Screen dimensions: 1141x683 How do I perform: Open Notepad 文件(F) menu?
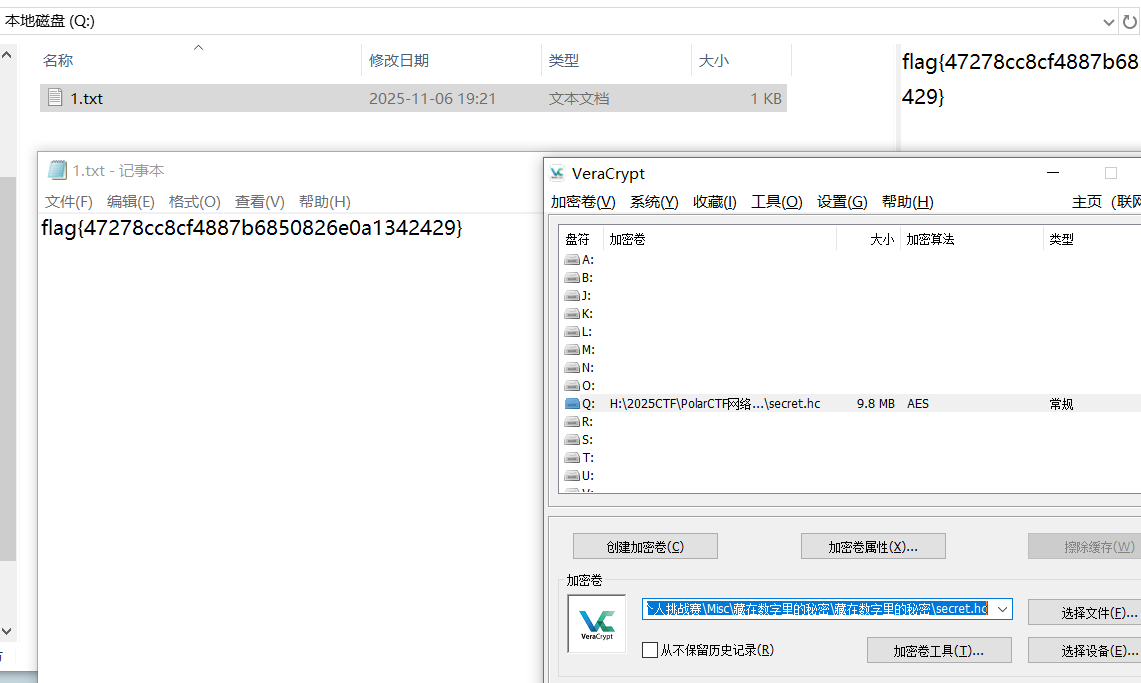(x=68, y=201)
